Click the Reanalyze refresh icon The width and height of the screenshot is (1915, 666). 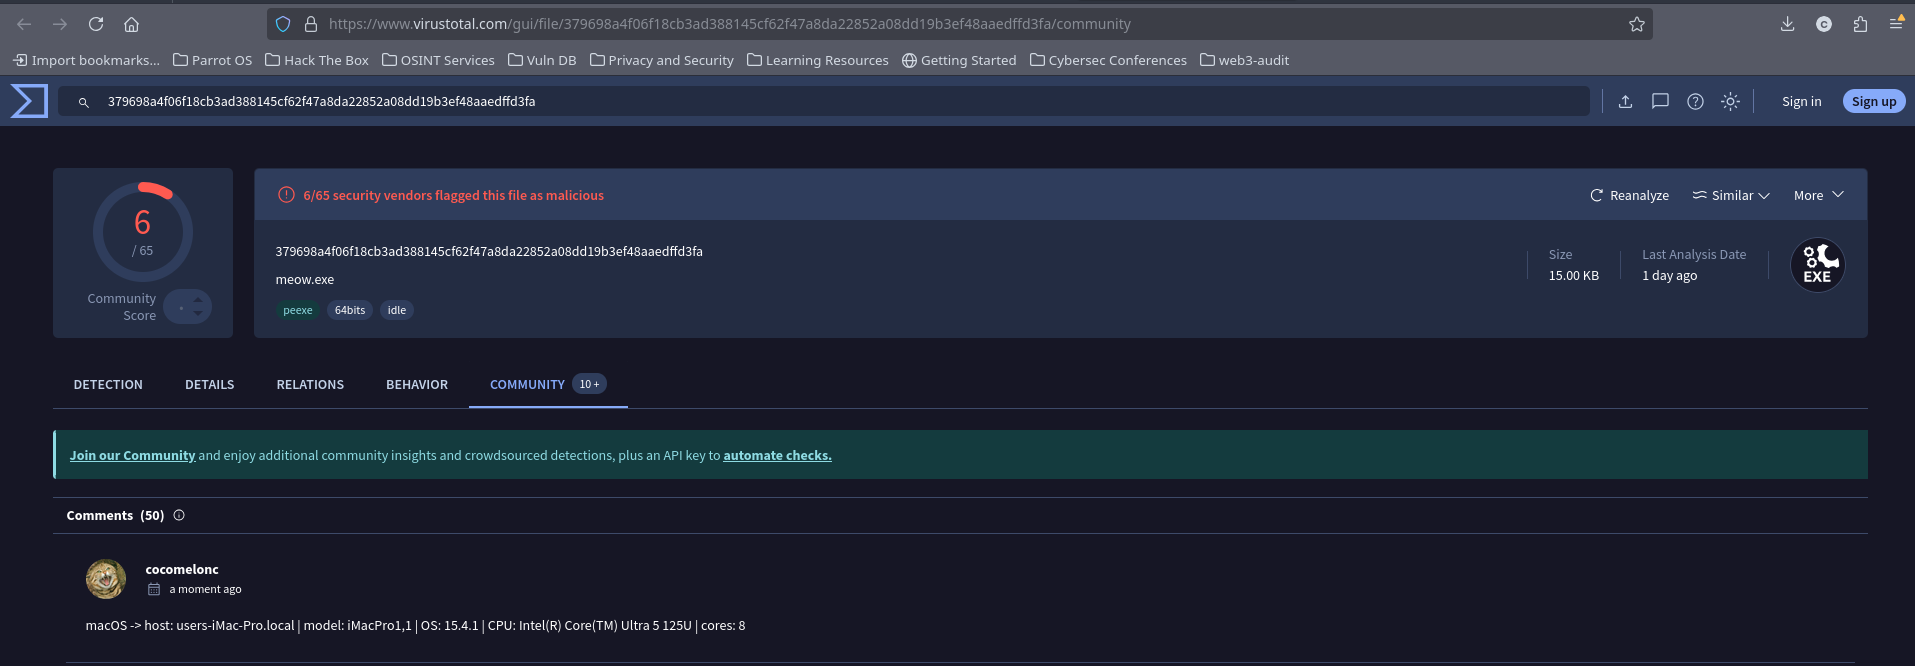tap(1597, 195)
